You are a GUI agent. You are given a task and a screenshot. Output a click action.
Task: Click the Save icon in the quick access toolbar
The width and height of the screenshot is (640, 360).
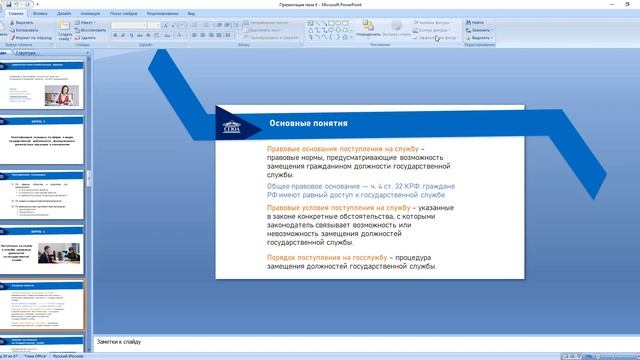[x=9, y=4]
